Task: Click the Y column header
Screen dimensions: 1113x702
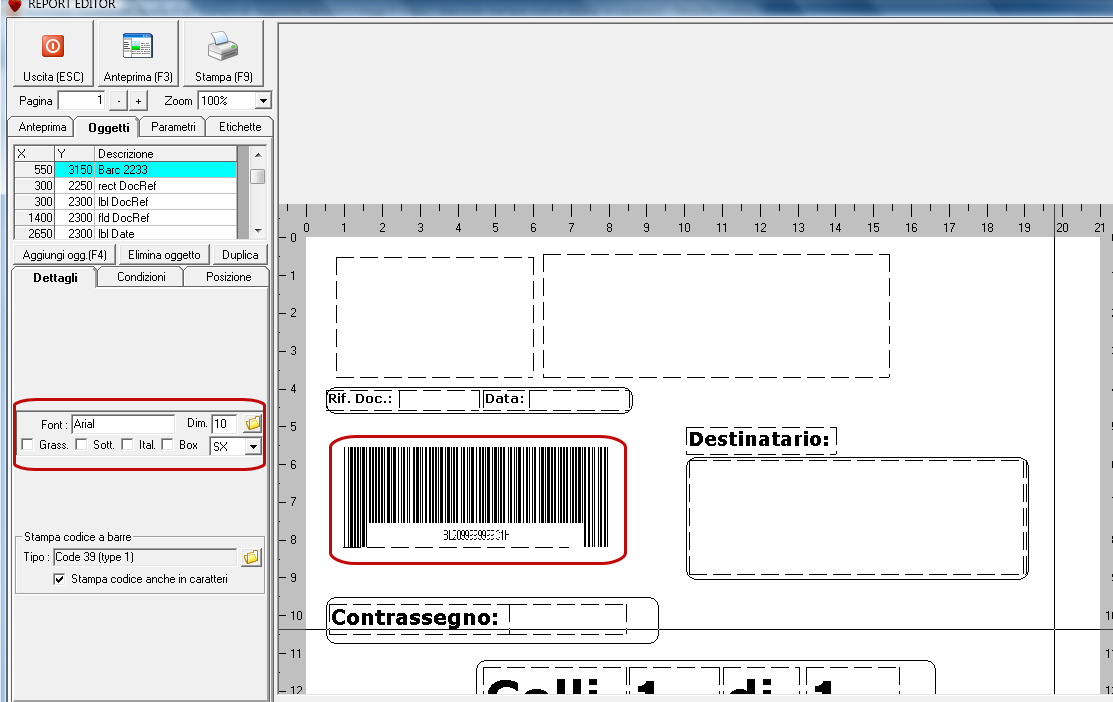Action: coord(75,153)
